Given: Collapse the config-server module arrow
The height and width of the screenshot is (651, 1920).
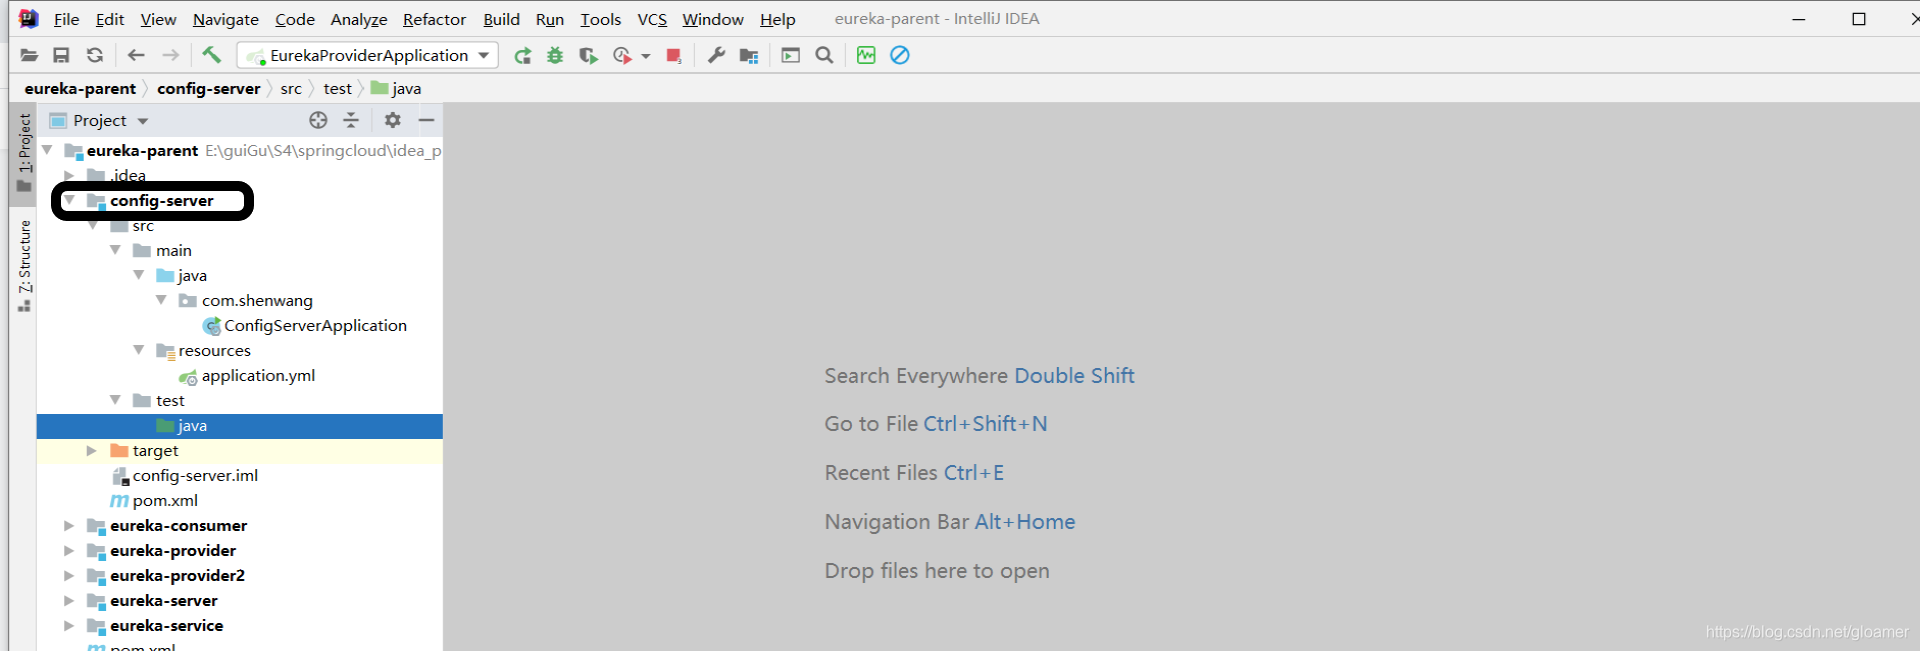Looking at the screenshot, I should pos(69,200).
